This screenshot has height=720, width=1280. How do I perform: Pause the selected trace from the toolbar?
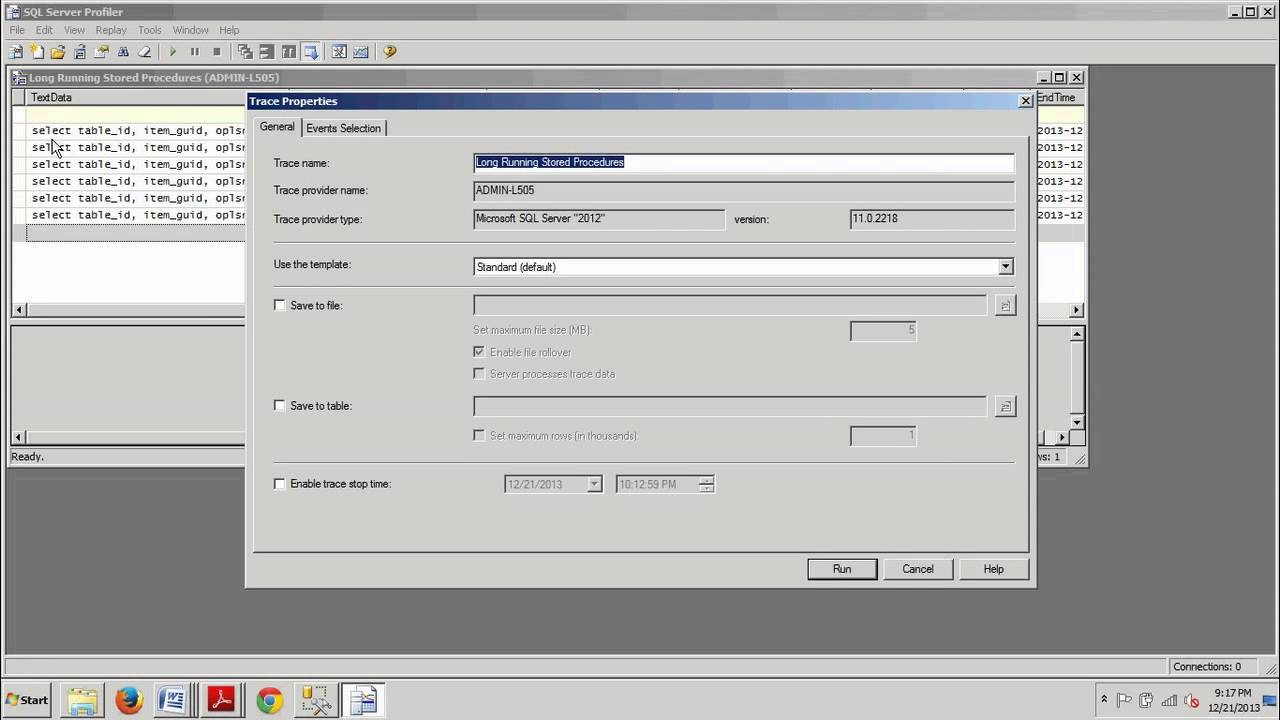pos(195,52)
